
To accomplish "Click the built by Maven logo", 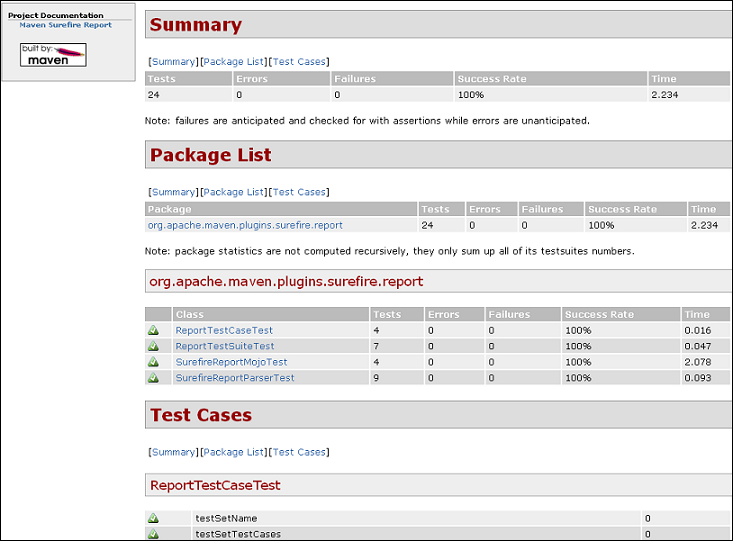I will click(53, 55).
